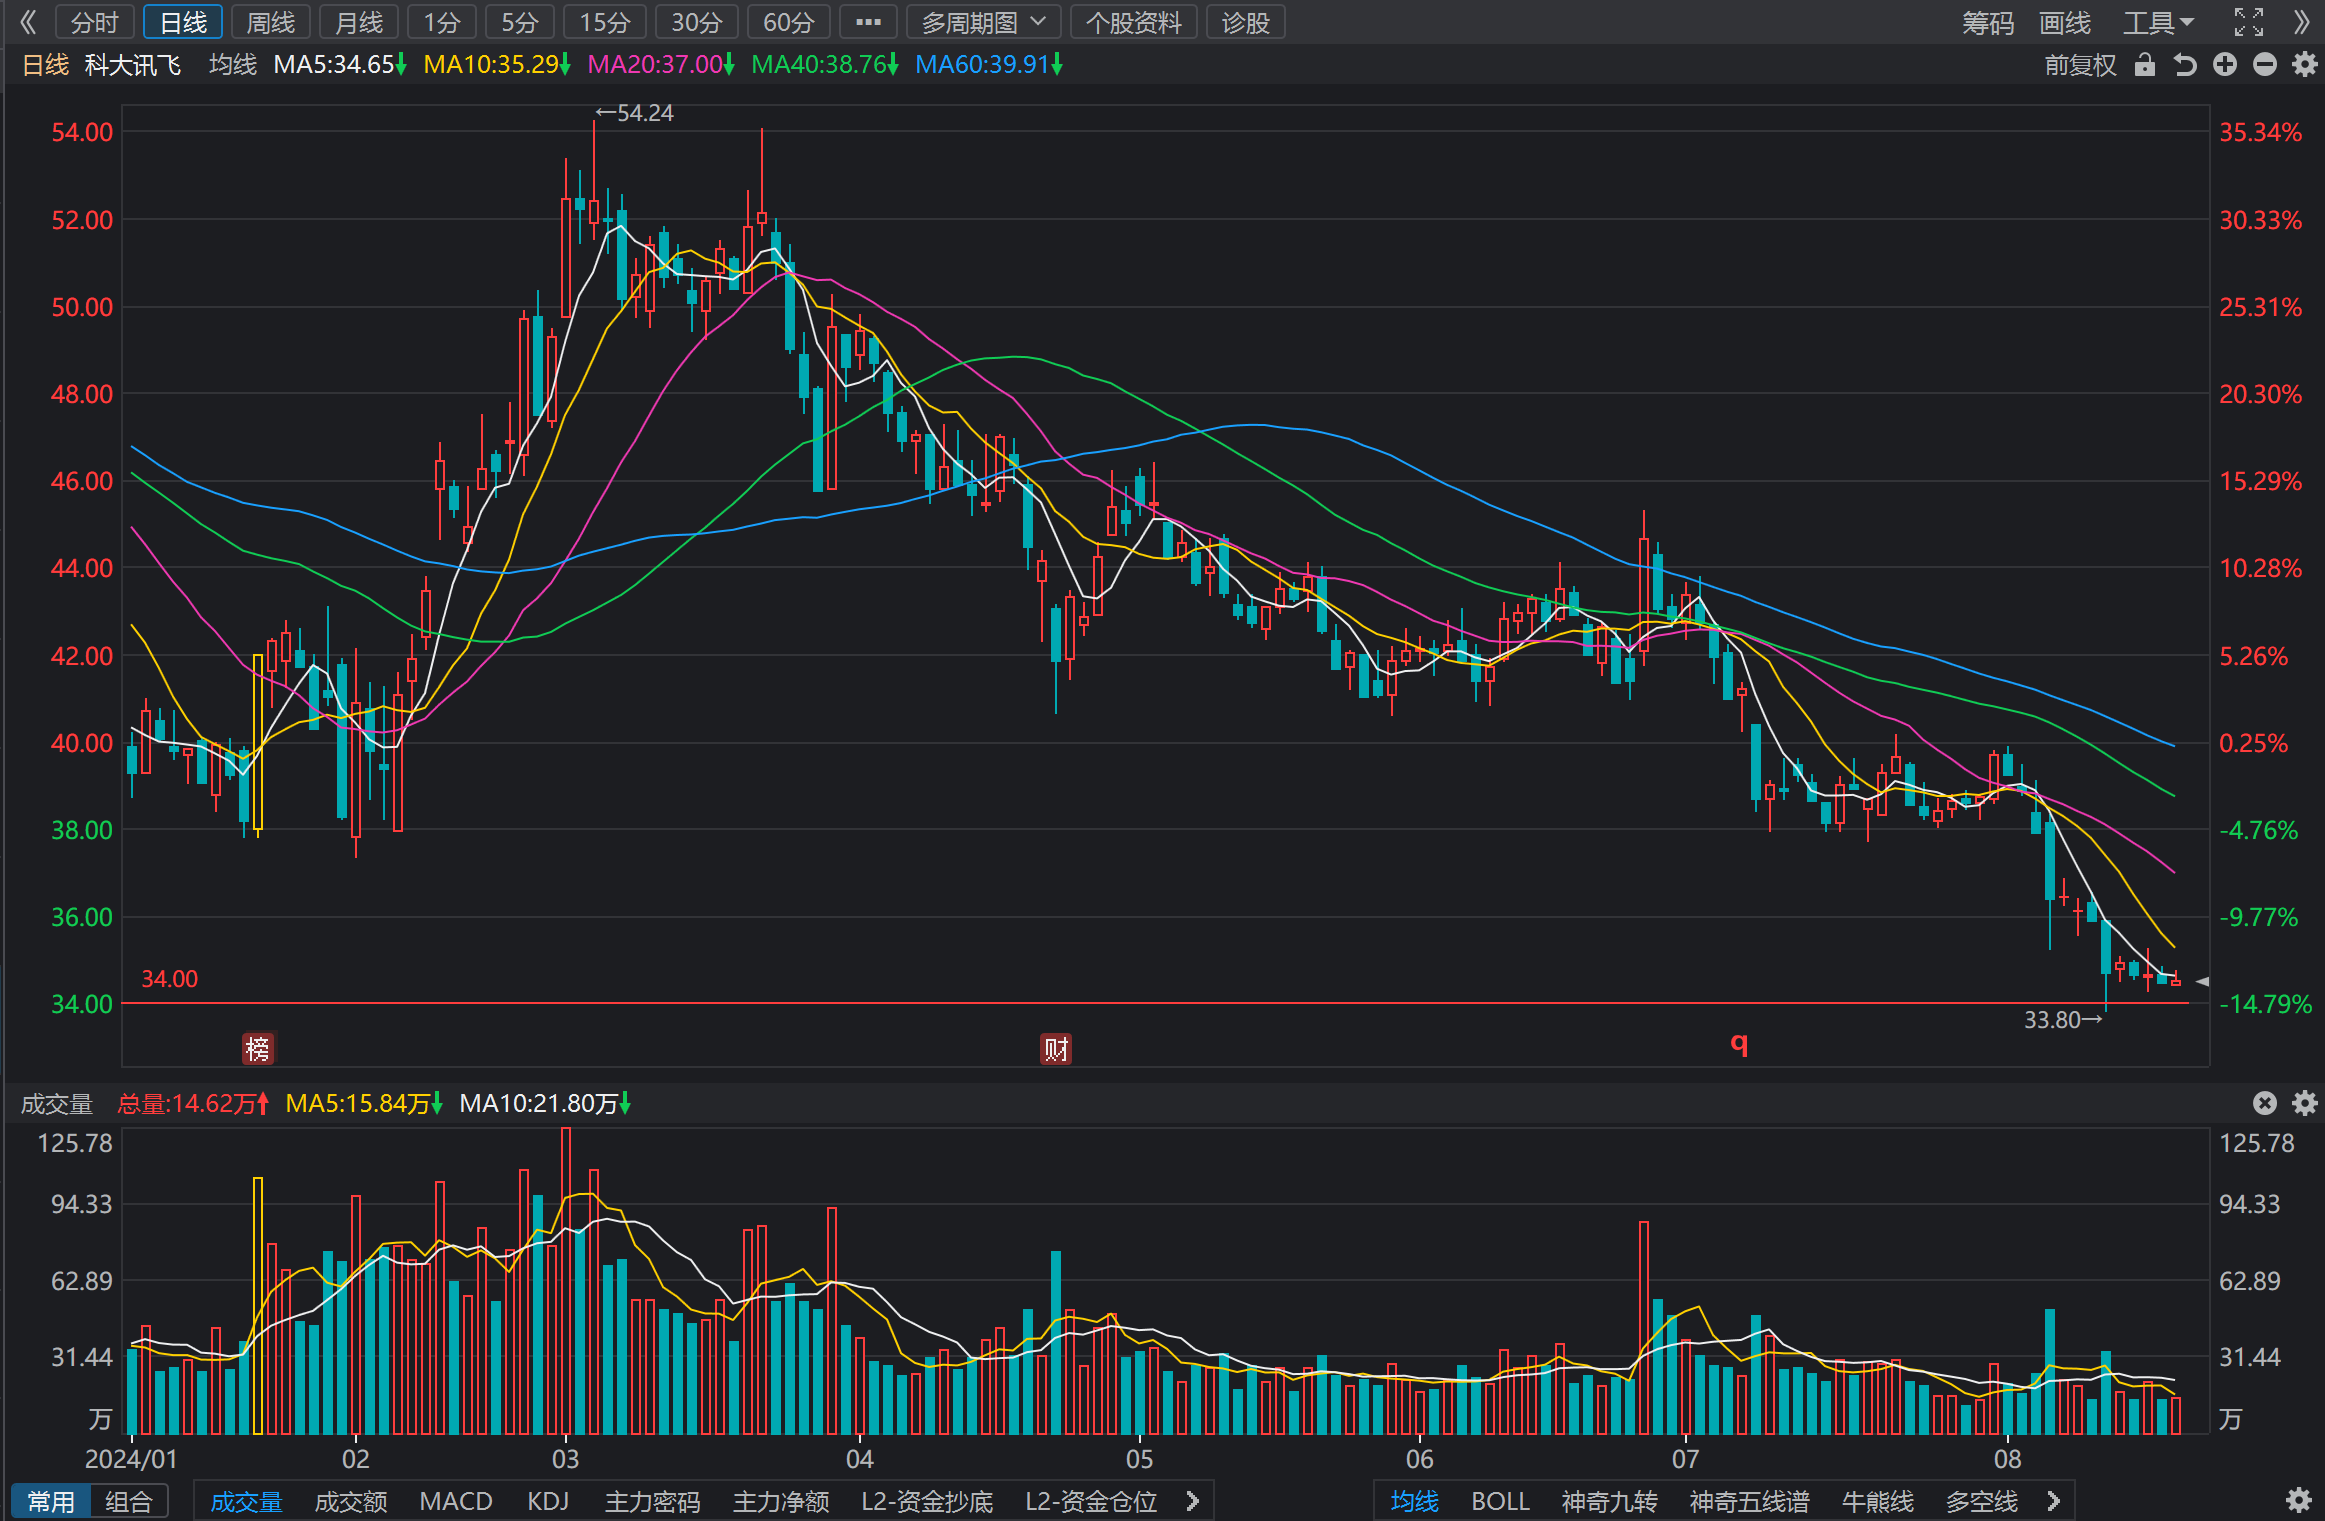
Task: Open bottom-right settings gear
Action: pyautogui.click(x=2299, y=1500)
